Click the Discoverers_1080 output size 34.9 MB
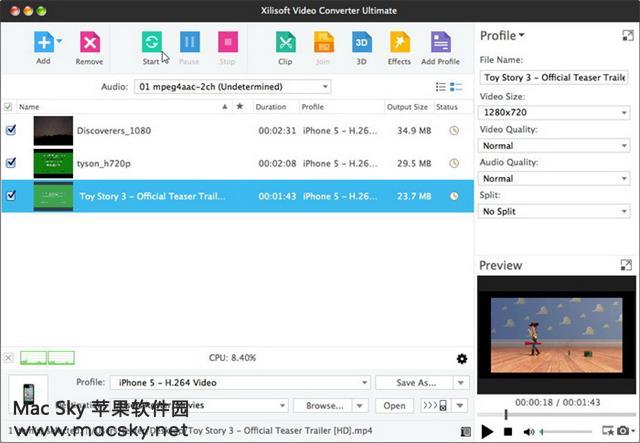Image resolution: width=640 pixels, height=443 pixels. 414,131
